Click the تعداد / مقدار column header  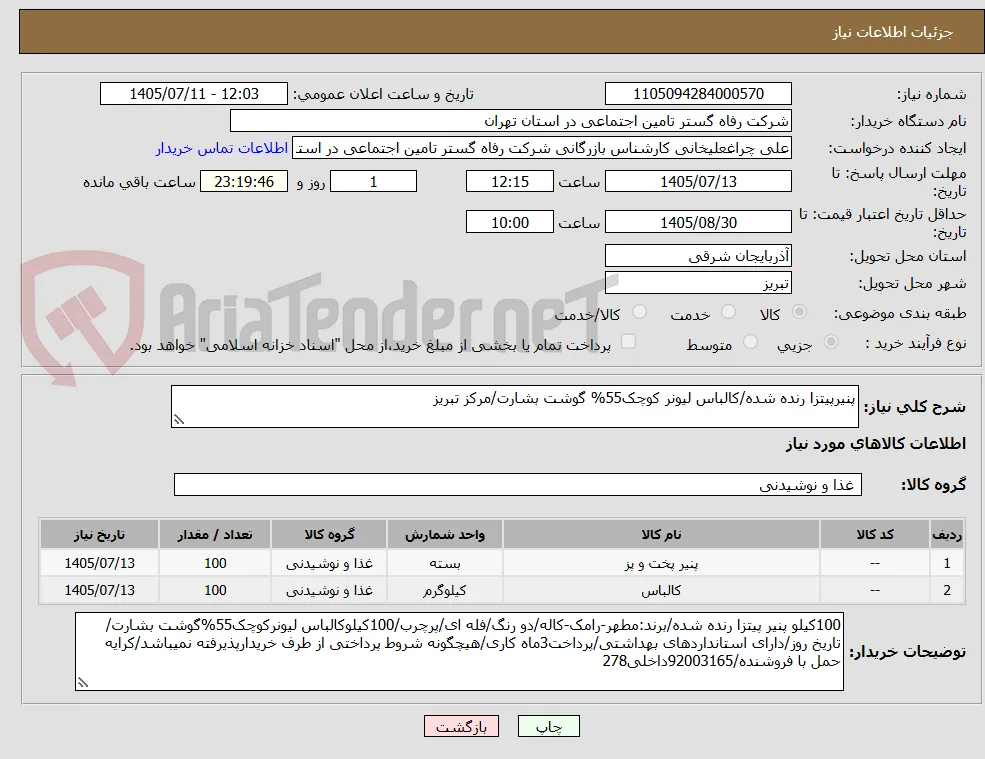coord(215,535)
